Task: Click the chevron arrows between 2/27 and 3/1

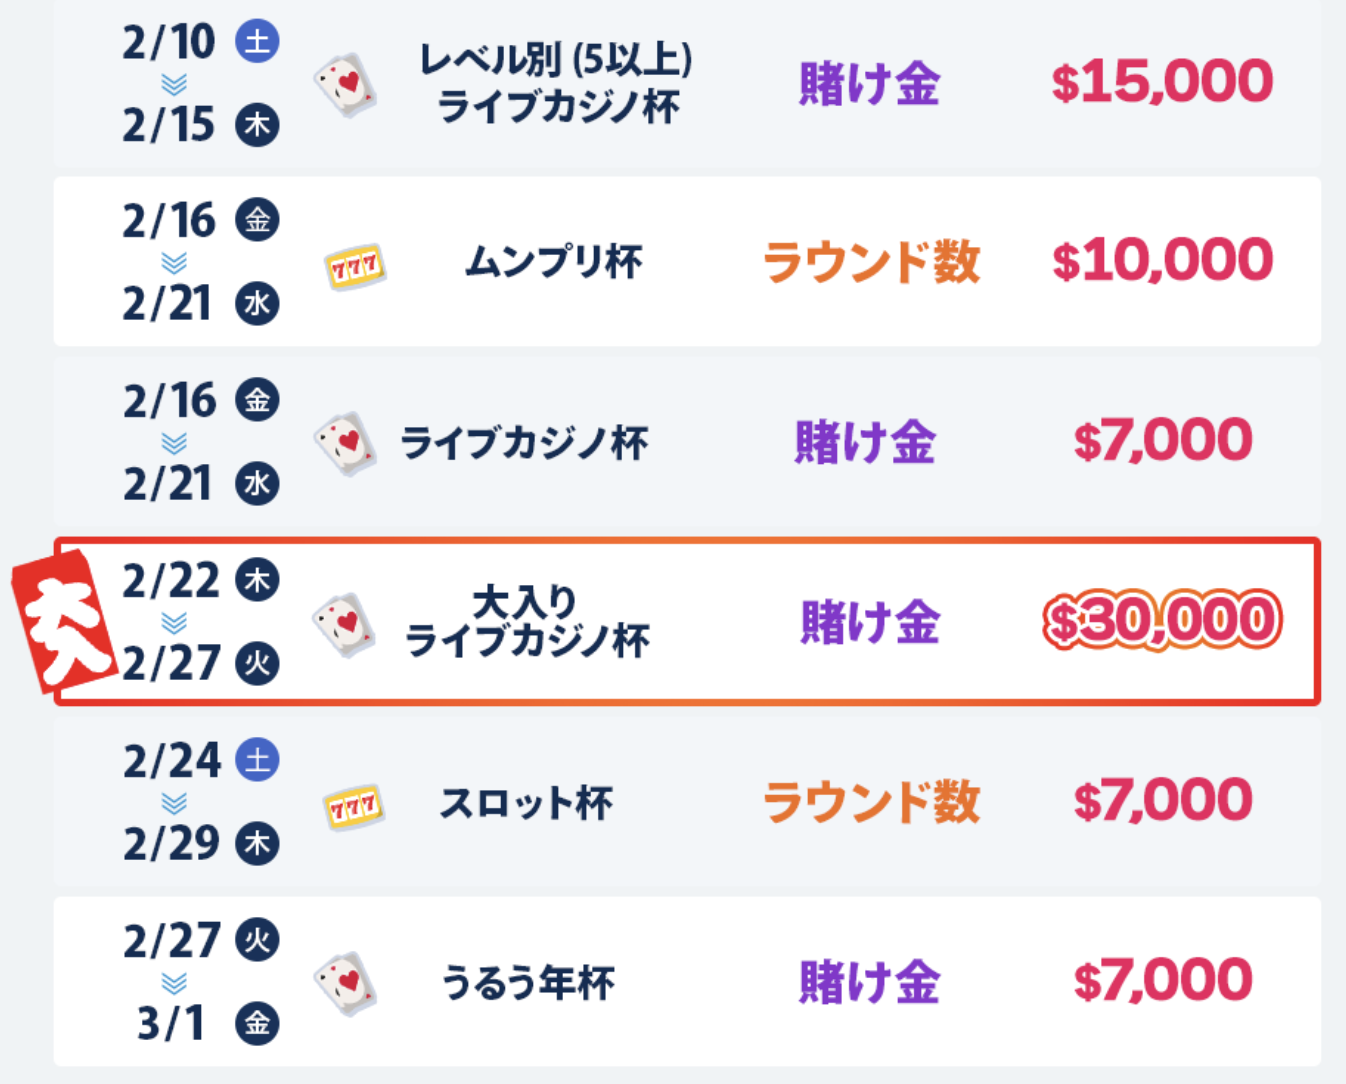Action: tap(174, 983)
